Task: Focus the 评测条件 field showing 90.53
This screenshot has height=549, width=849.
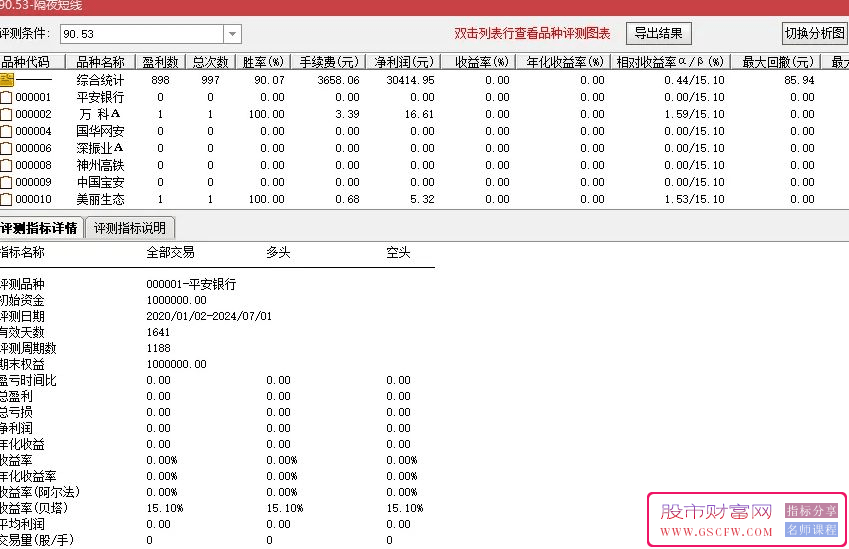Action: pyautogui.click(x=142, y=34)
